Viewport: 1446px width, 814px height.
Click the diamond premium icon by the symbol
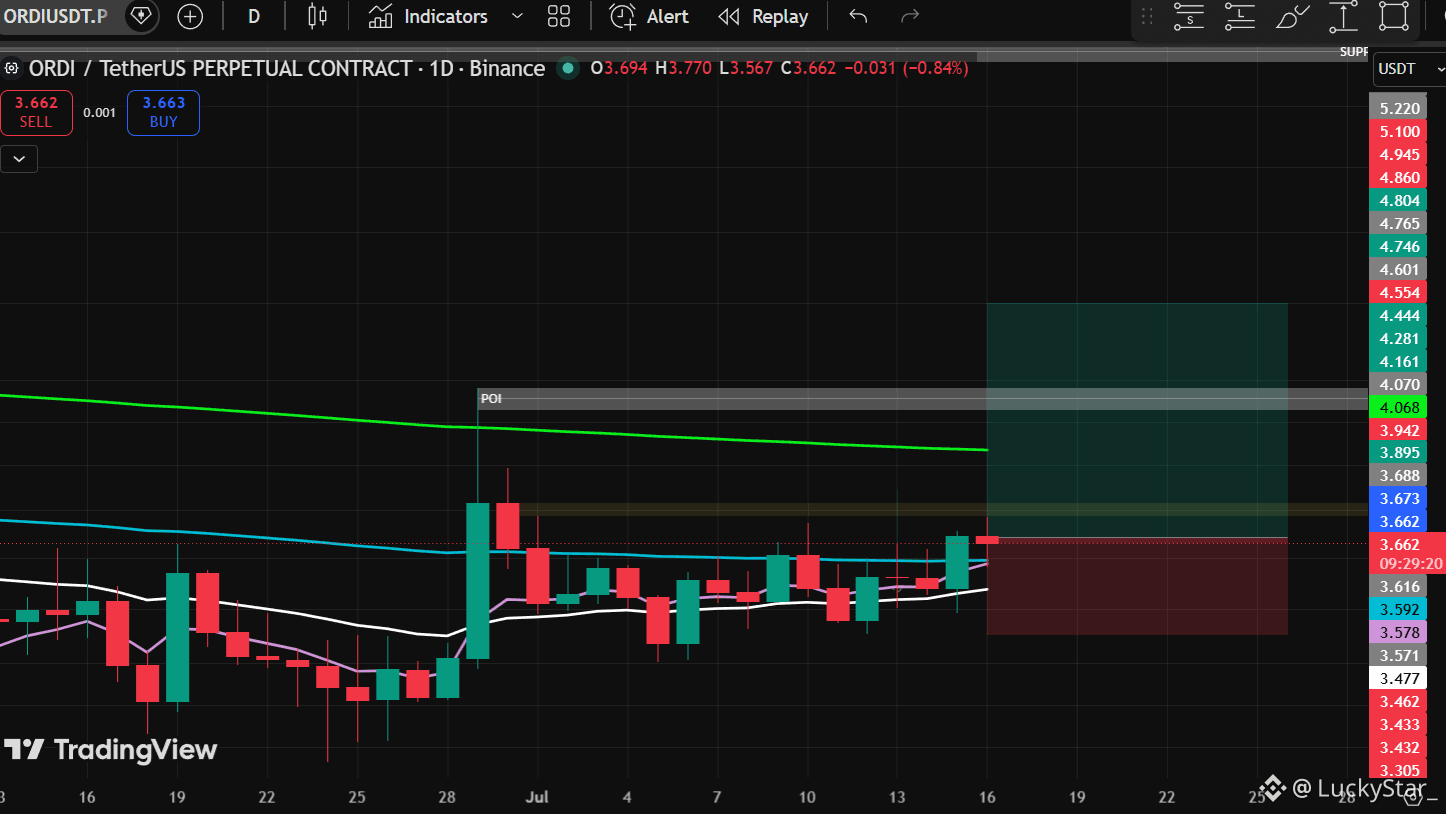point(141,16)
